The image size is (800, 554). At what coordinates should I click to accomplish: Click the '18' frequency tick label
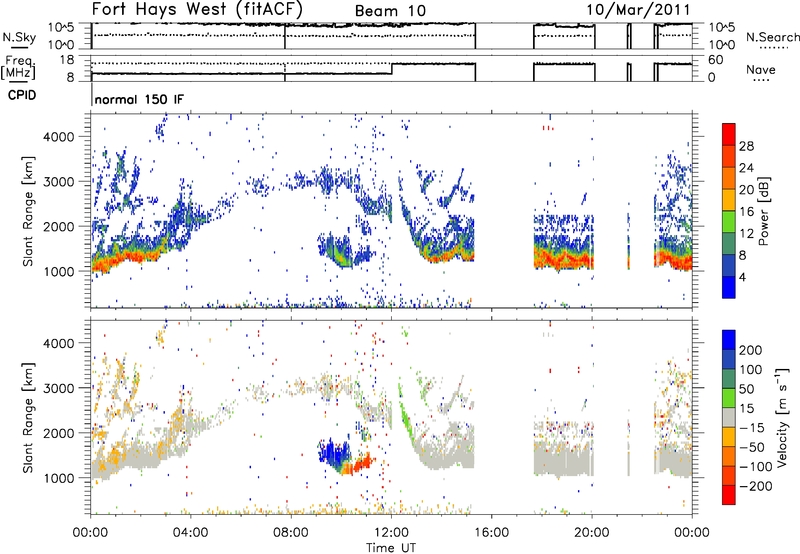pos(67,60)
